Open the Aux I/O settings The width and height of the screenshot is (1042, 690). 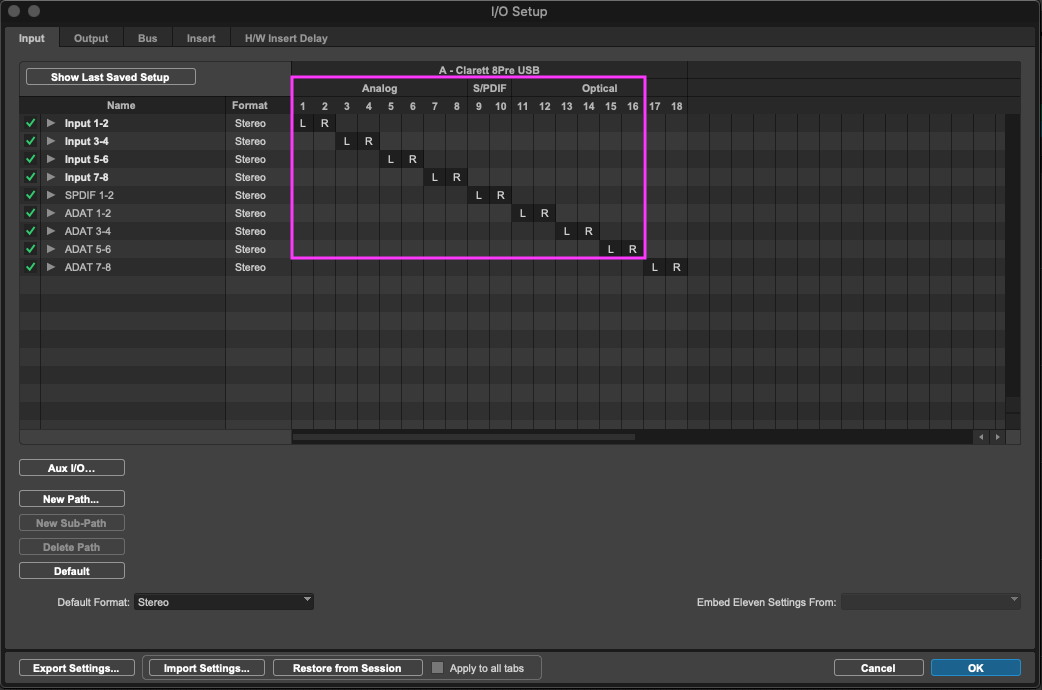click(72, 468)
